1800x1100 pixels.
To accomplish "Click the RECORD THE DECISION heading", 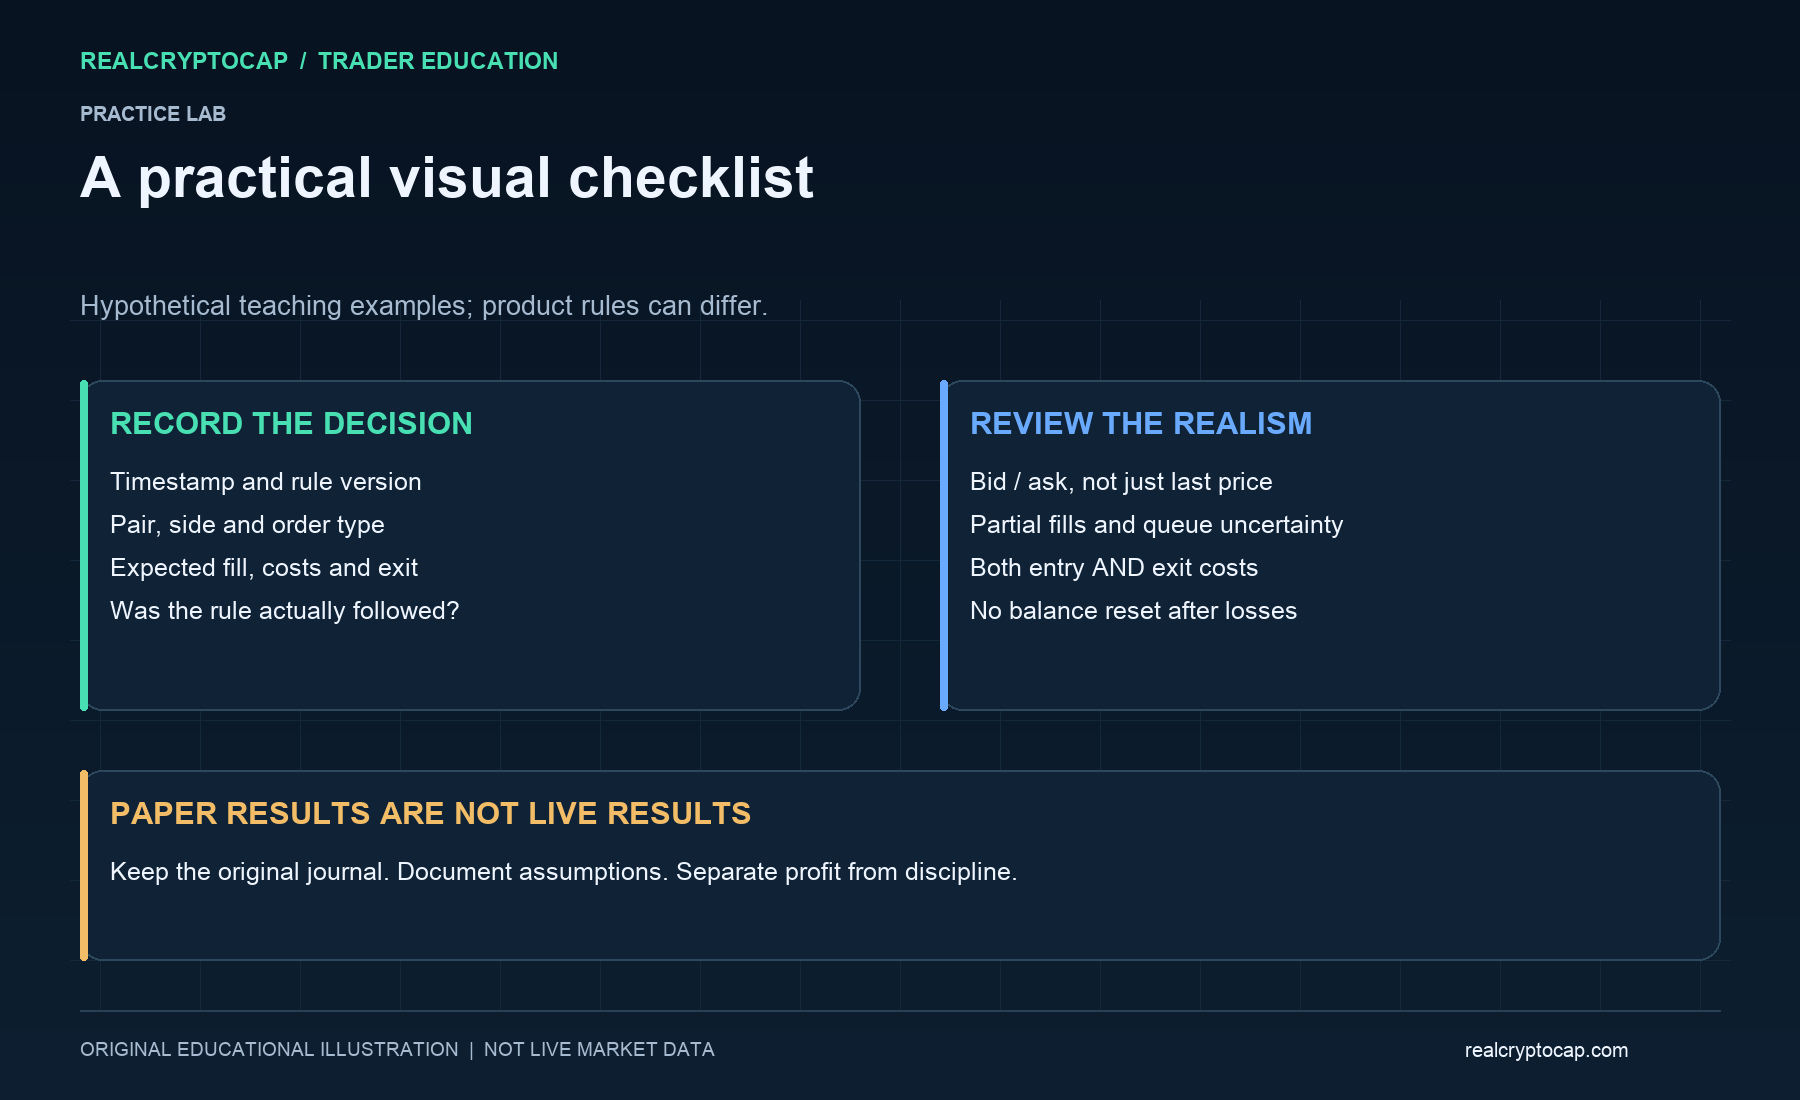I will [291, 424].
